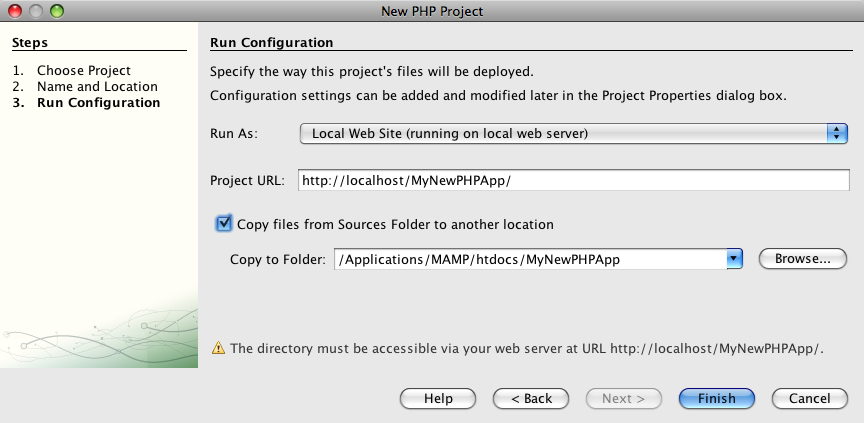This screenshot has width=864, height=423.
Task: Select the bold Run Configuration step
Action: (98, 103)
